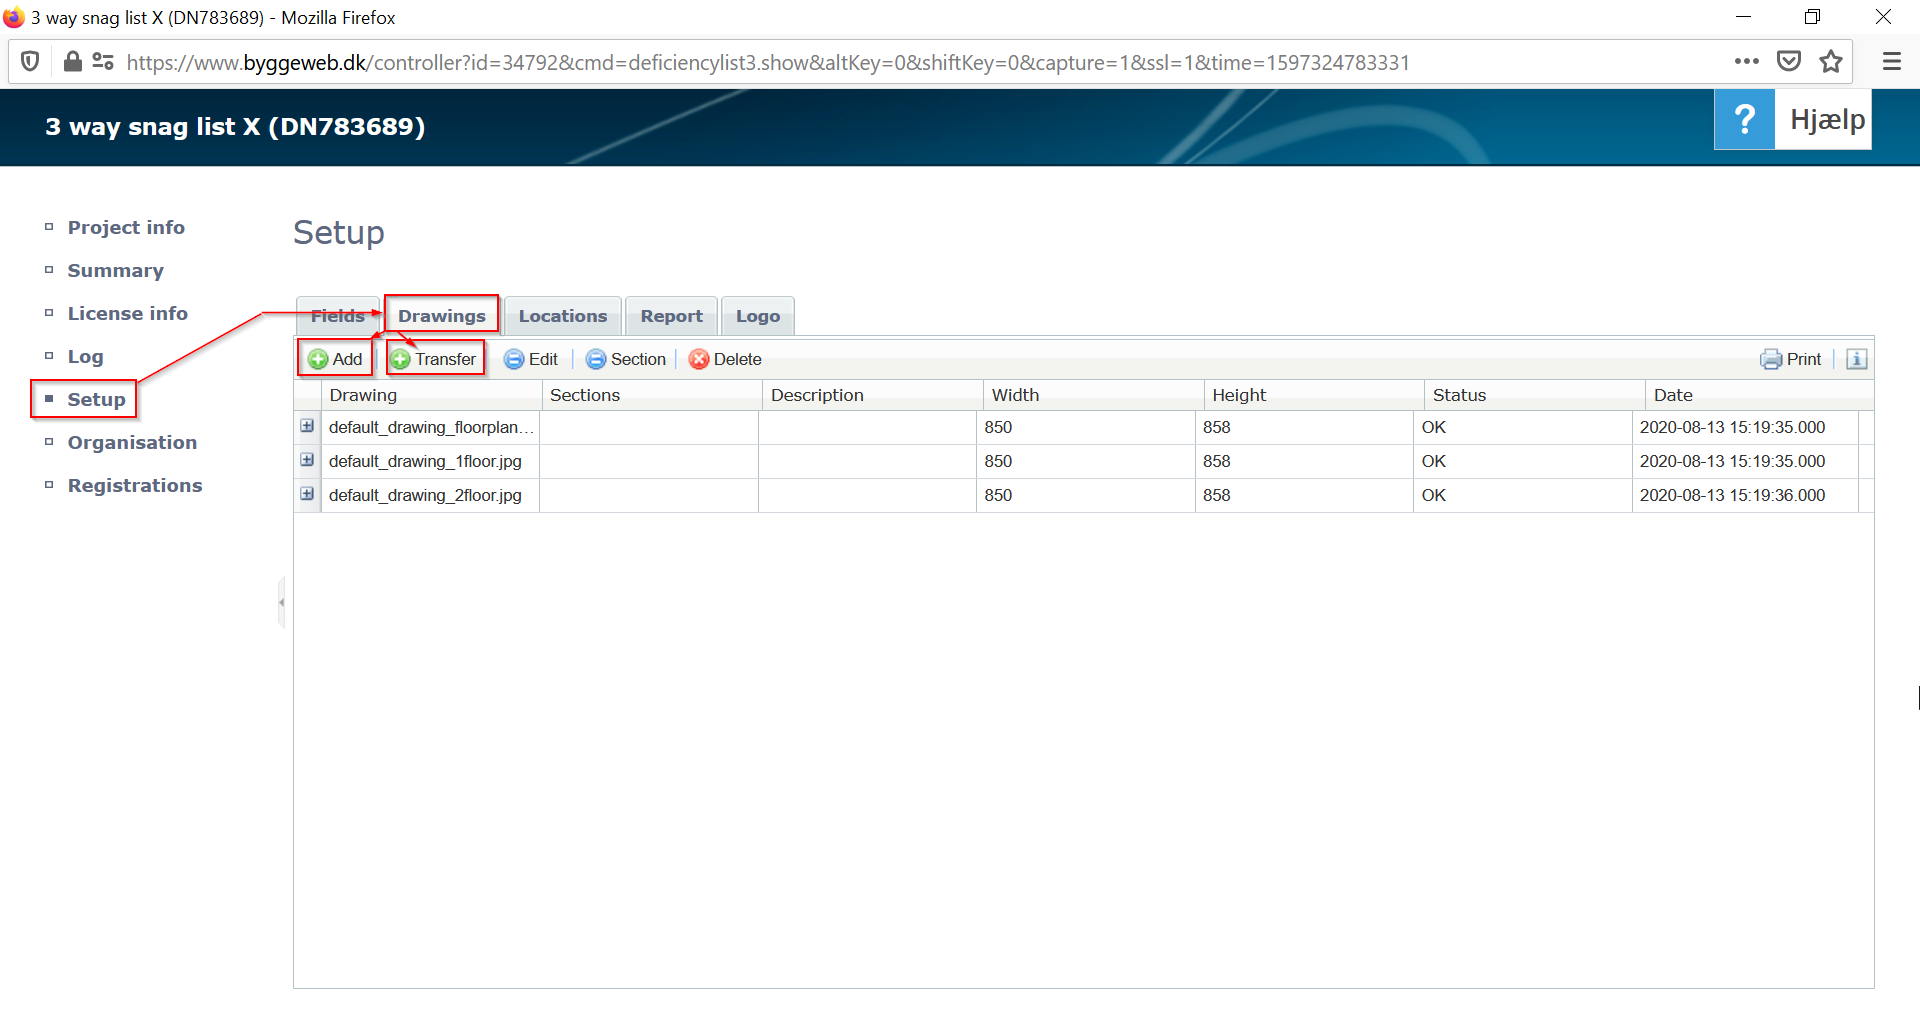
Task: Expand the default_drawing_floorplan row
Action: coord(307,426)
